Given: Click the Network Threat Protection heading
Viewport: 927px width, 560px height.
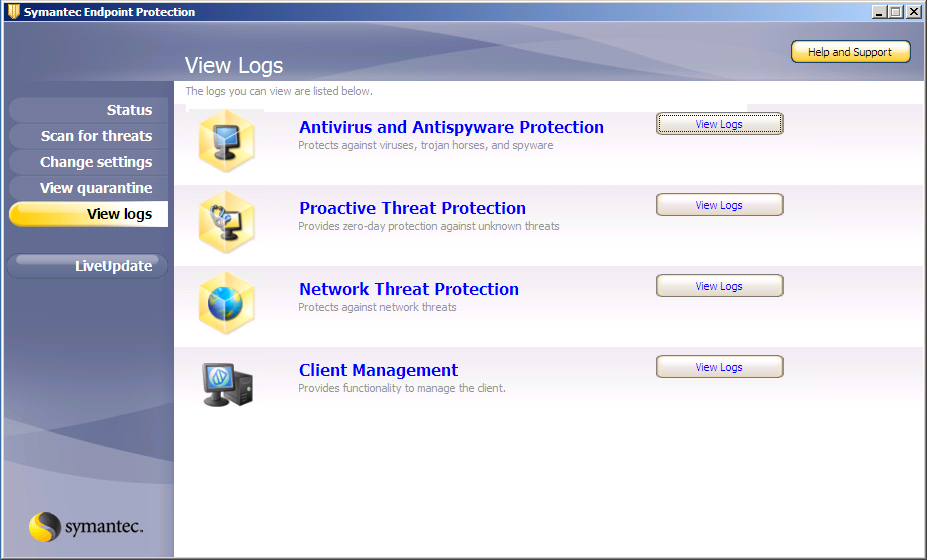Looking at the screenshot, I should (x=409, y=289).
